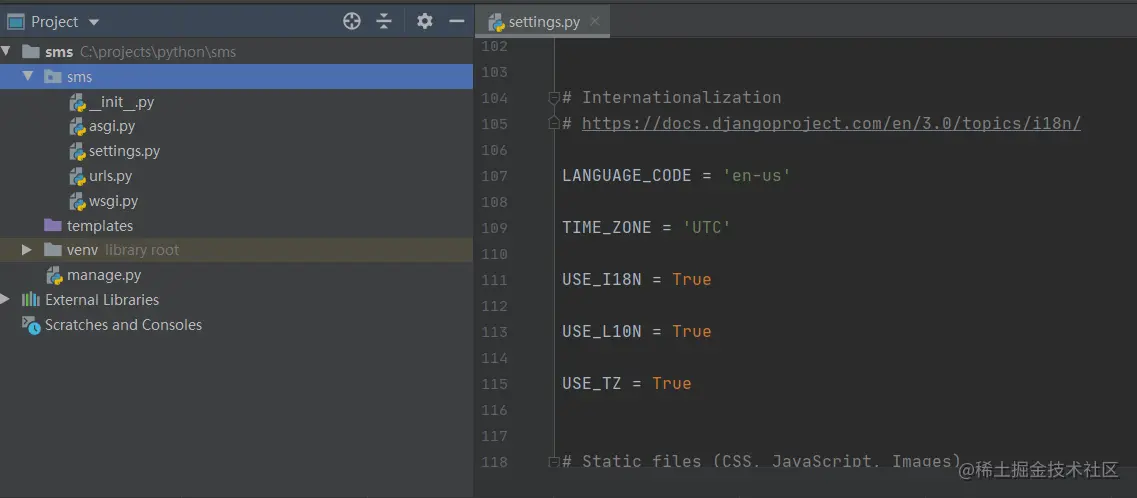This screenshot has width=1137, height=498.
Task: Open __init__.py file
Action: (121, 102)
